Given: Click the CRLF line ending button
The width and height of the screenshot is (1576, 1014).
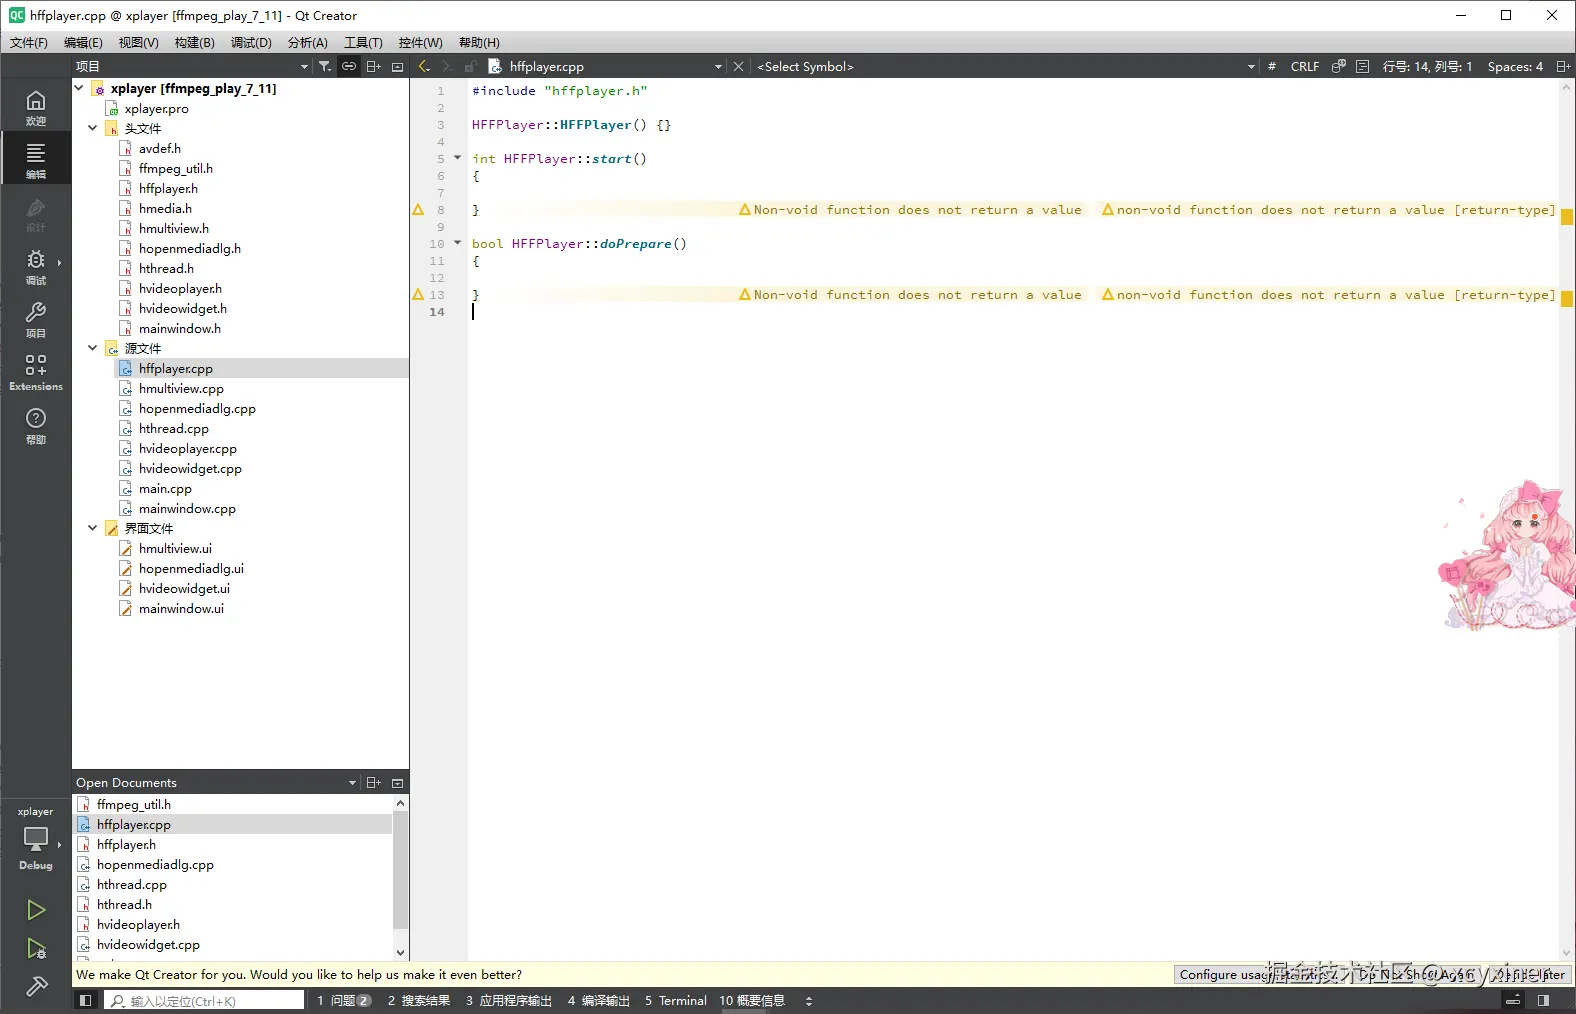Looking at the screenshot, I should point(1304,66).
